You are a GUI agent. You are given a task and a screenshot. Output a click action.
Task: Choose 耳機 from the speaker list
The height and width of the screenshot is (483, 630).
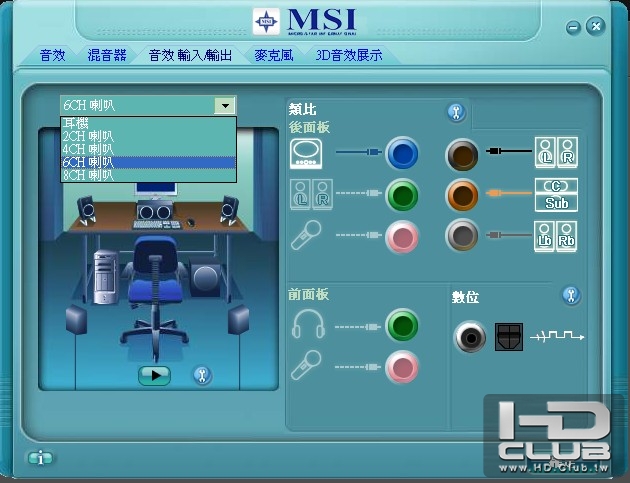[148, 123]
